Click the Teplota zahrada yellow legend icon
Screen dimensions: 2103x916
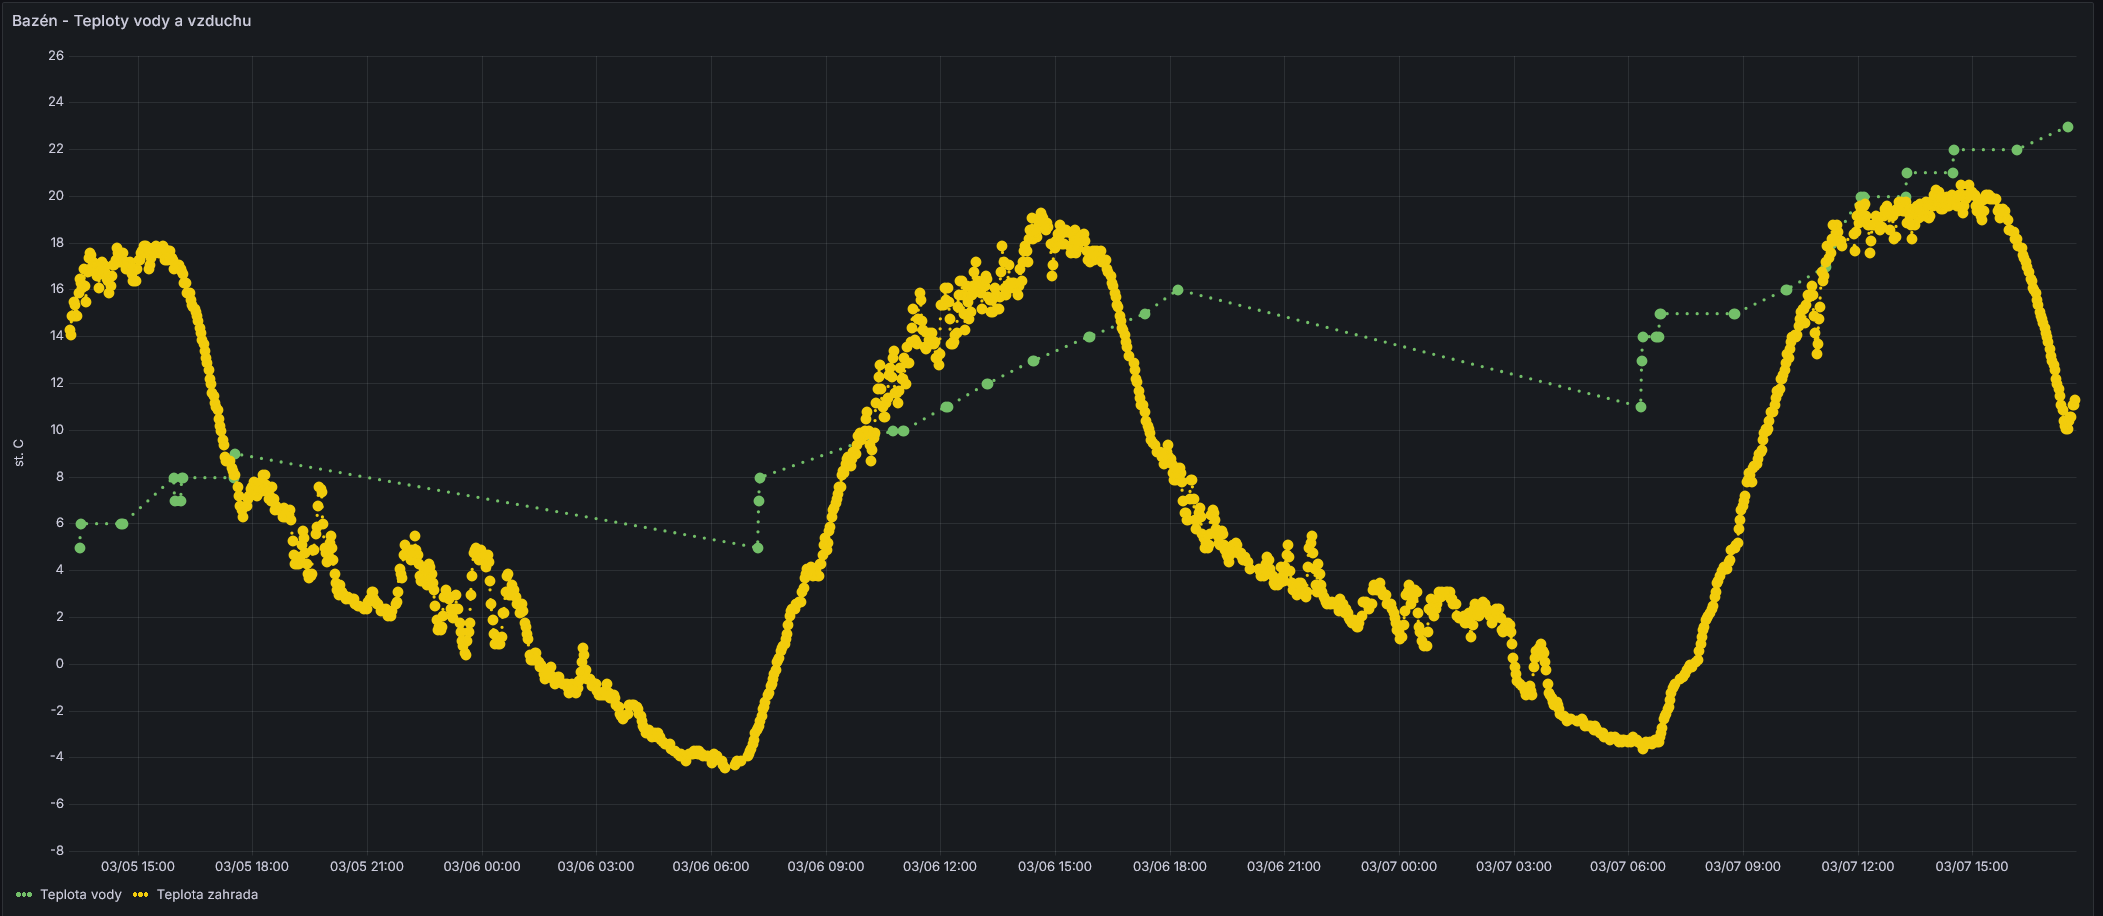click(141, 895)
